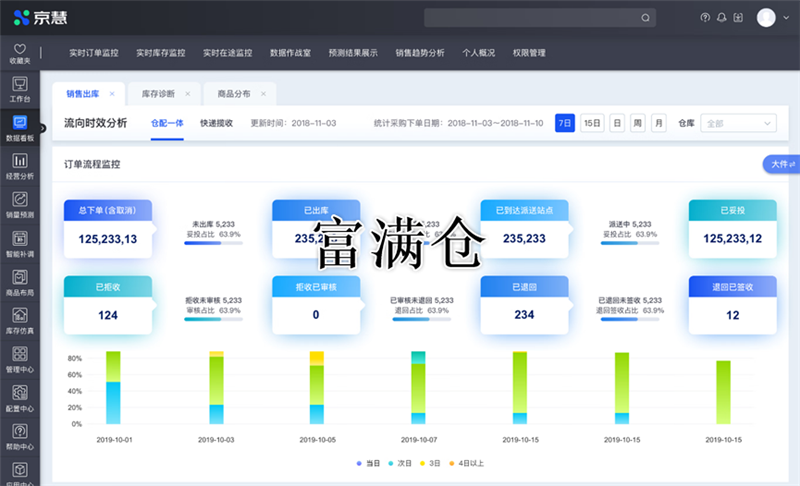Select the 月 granularity toggle

click(659, 123)
